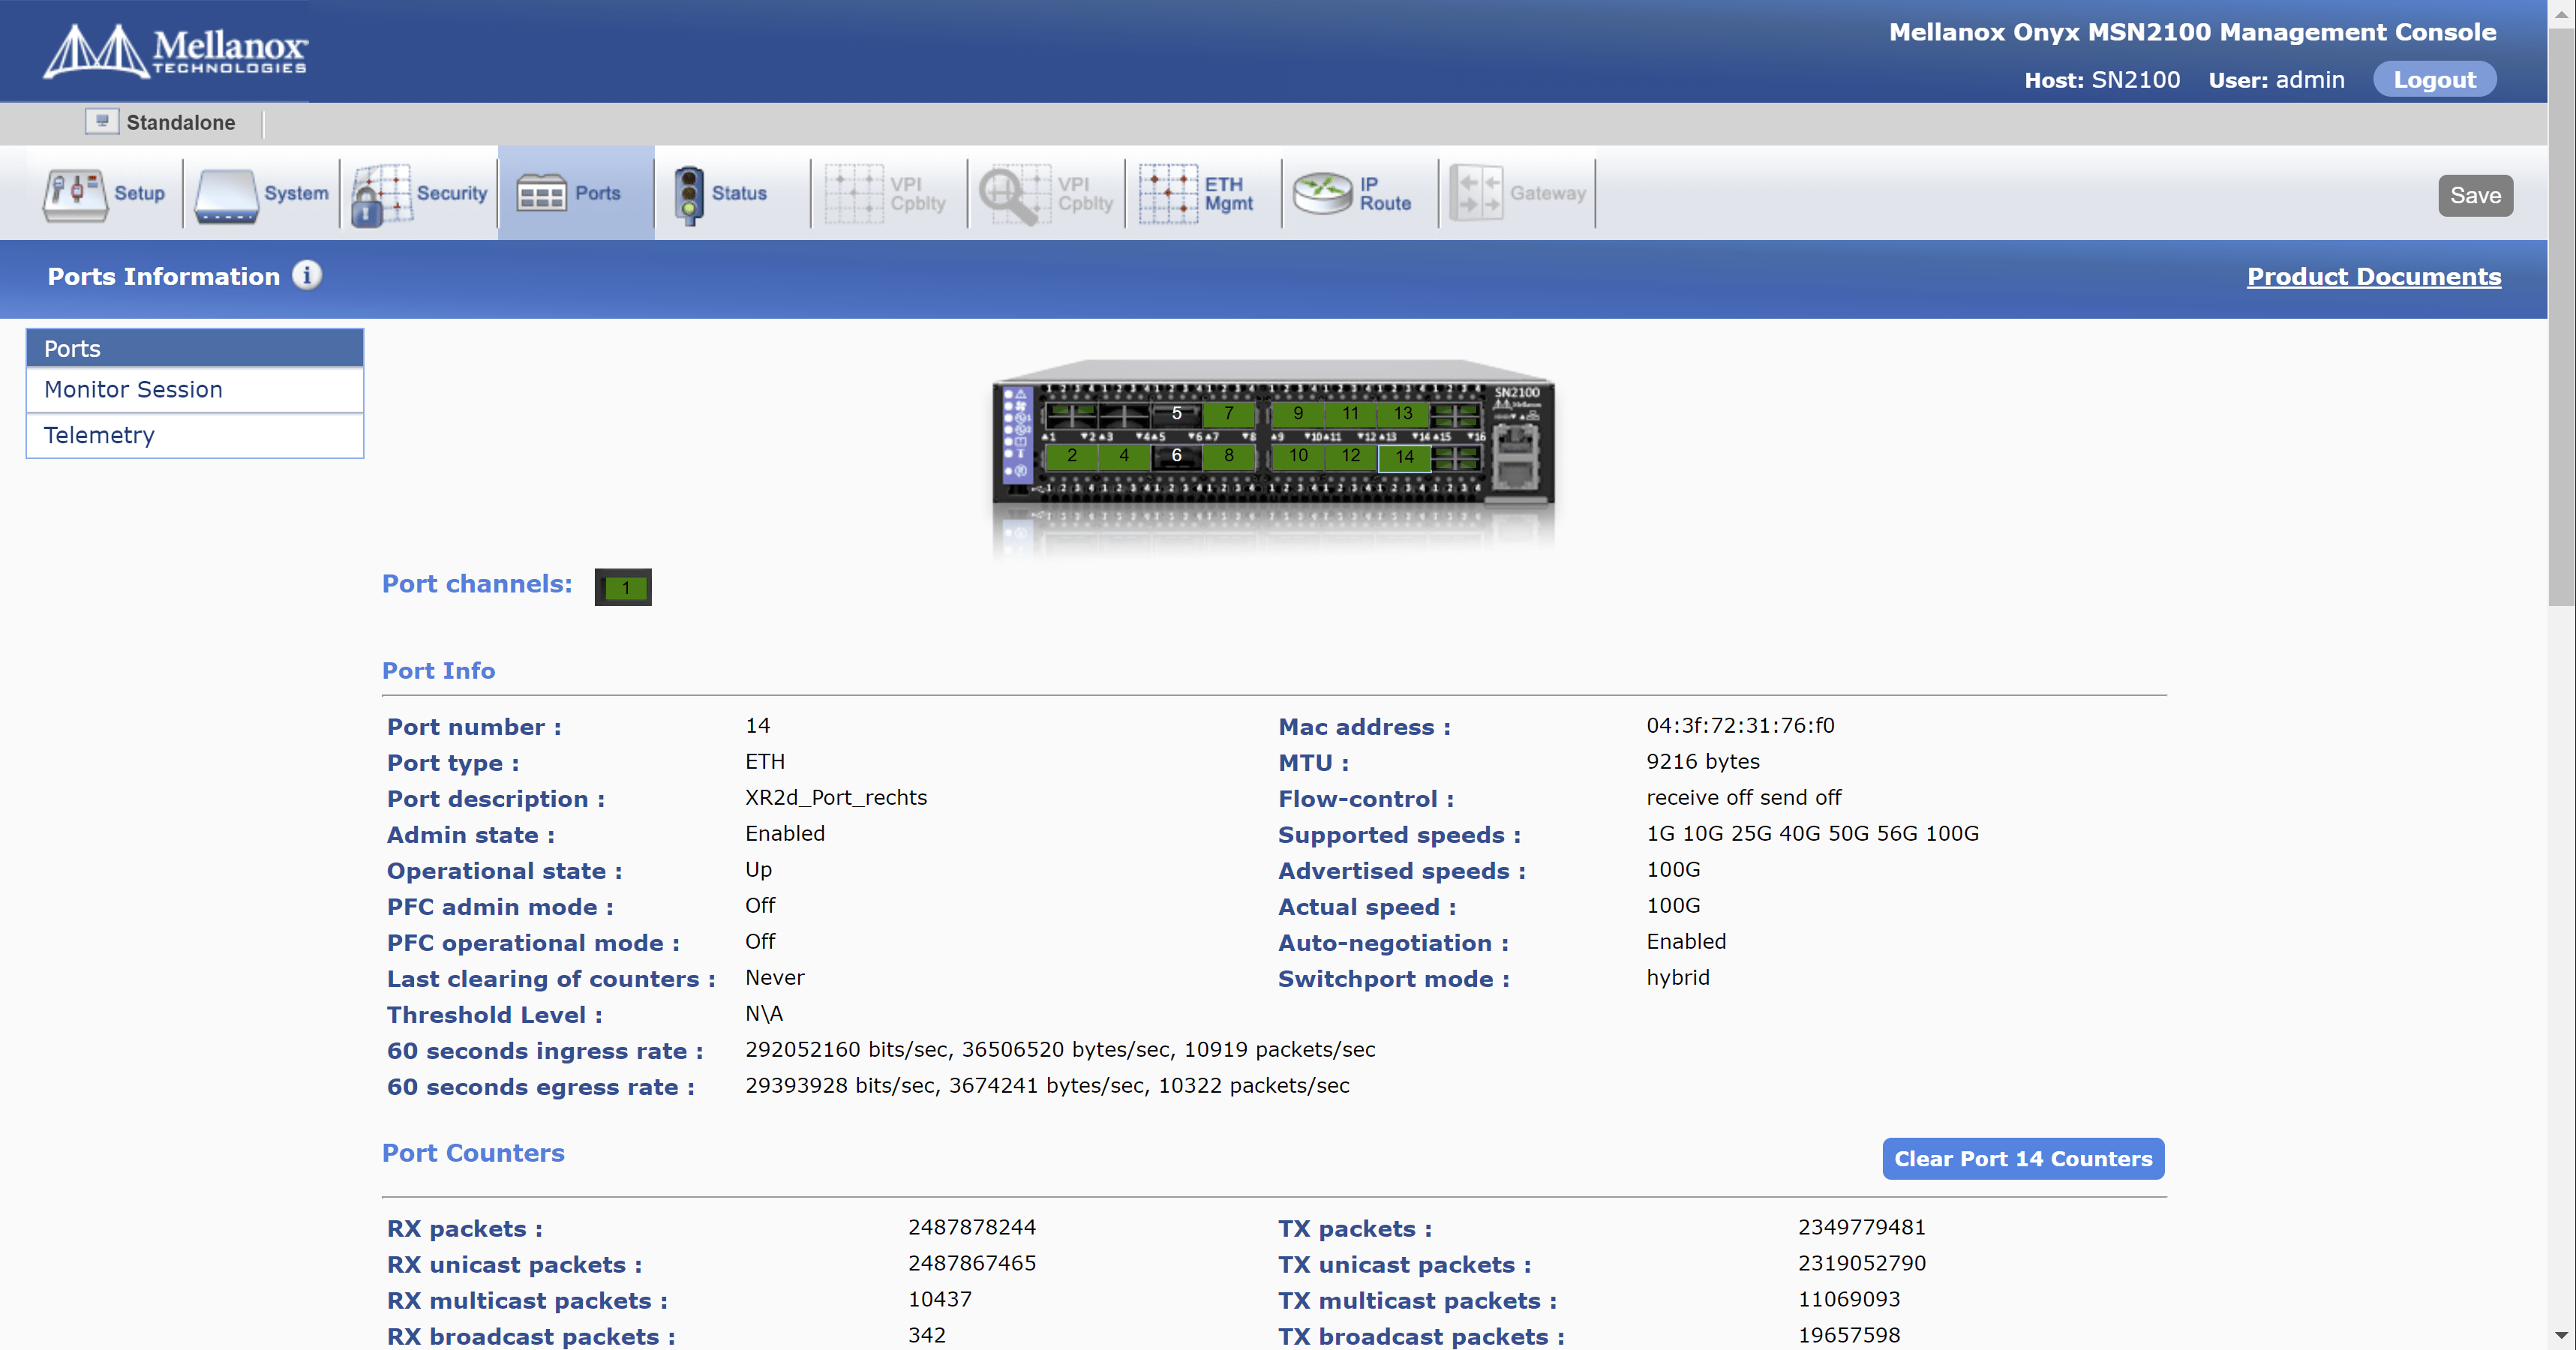Screen dimensions: 2576x1350
Task: Click the Standalone monitor icon
Action: [x=101, y=121]
